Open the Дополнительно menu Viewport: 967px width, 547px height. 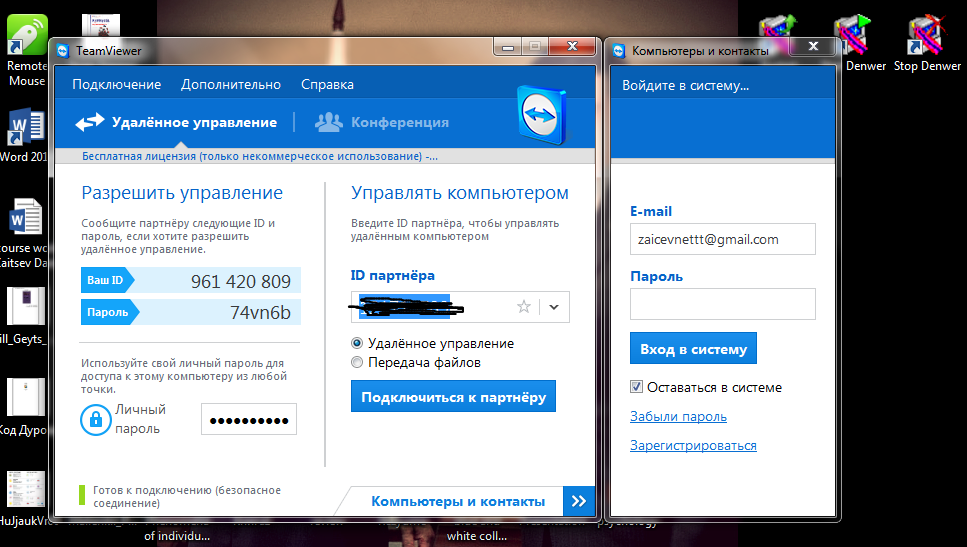click(x=231, y=84)
